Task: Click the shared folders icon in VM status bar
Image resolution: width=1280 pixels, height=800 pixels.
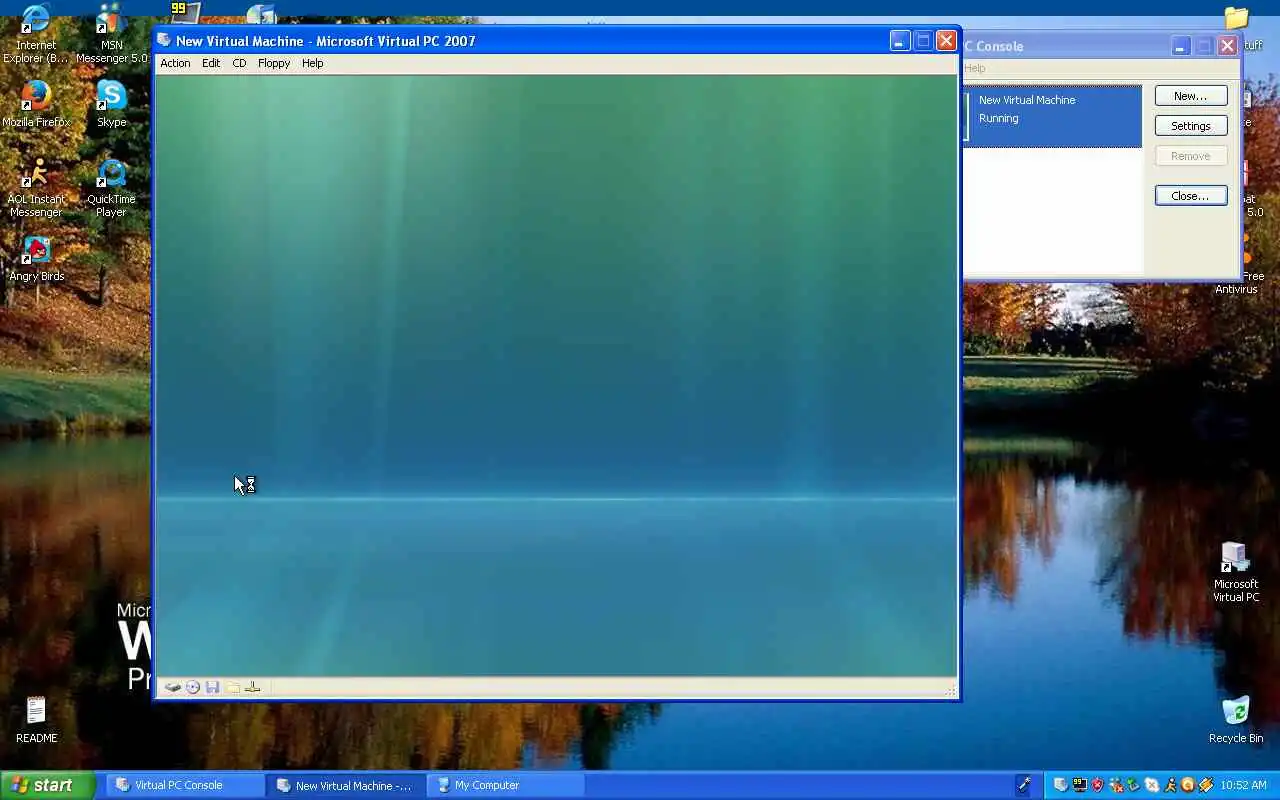Action: pos(232,687)
